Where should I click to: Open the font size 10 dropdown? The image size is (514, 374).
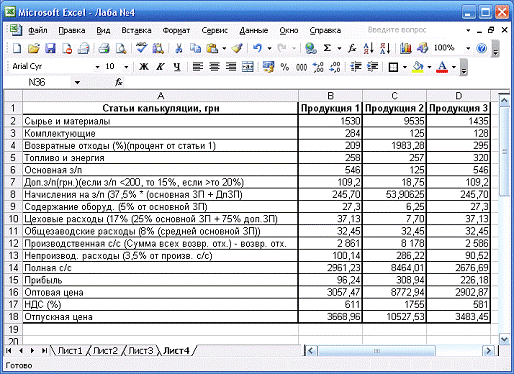[126, 67]
